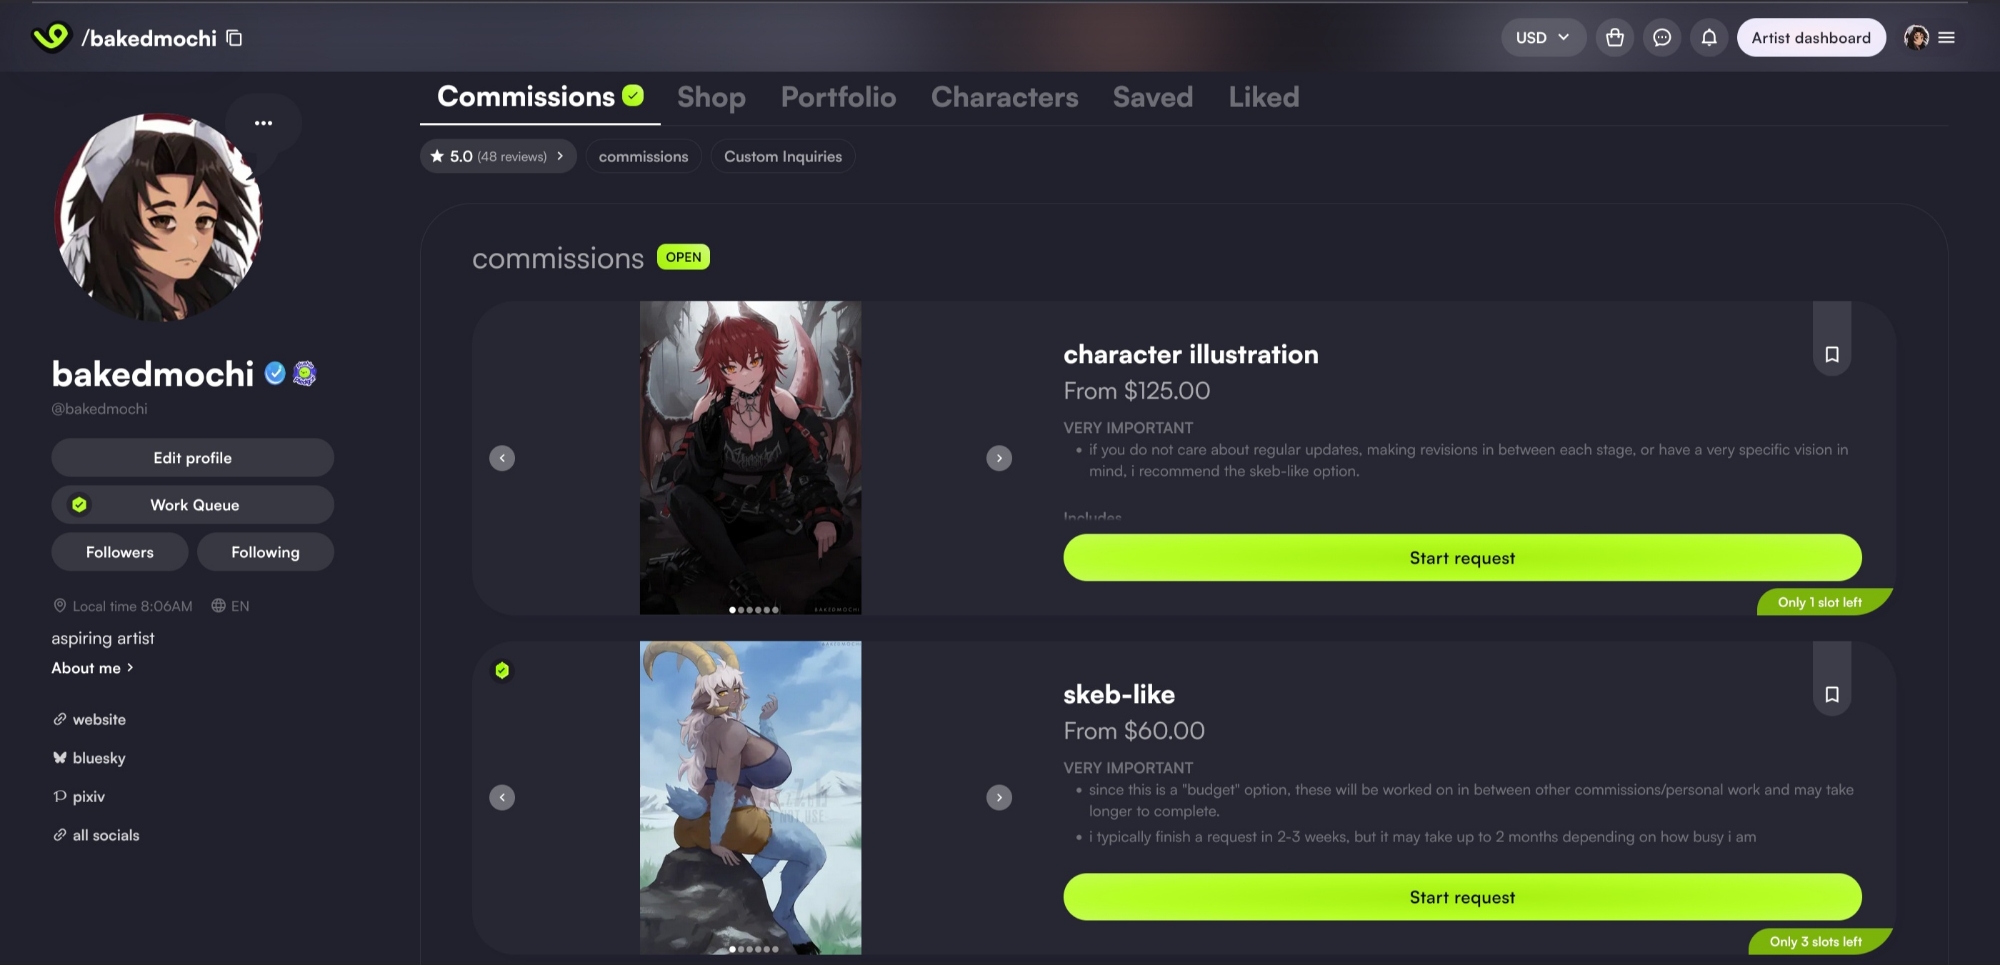Bookmark the character illustration commission
The width and height of the screenshot is (2000, 965).
click(x=1831, y=354)
